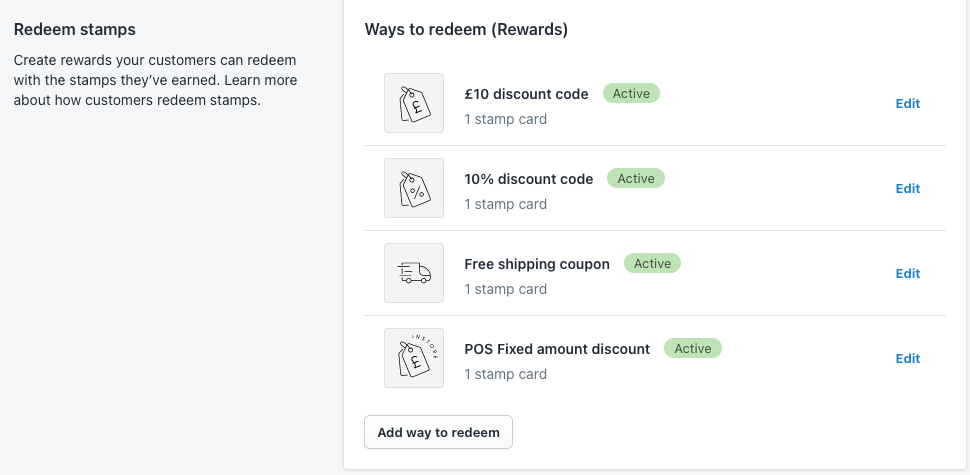Edit the £10 discount code reward
Screen dimensions: 970x475
coord(908,103)
